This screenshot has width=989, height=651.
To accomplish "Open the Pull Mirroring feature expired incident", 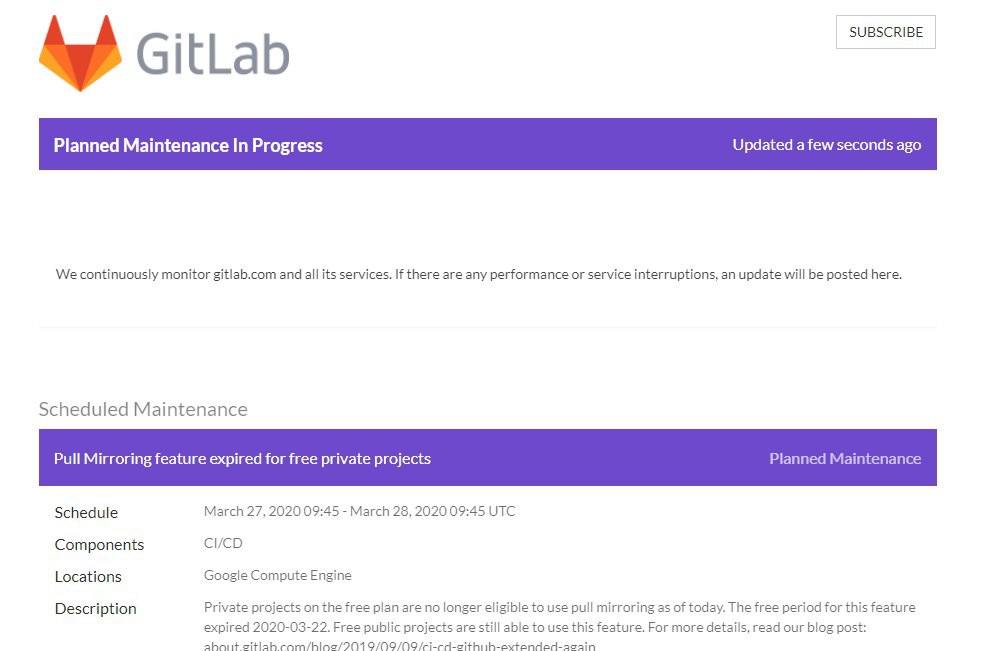I will [x=242, y=459].
